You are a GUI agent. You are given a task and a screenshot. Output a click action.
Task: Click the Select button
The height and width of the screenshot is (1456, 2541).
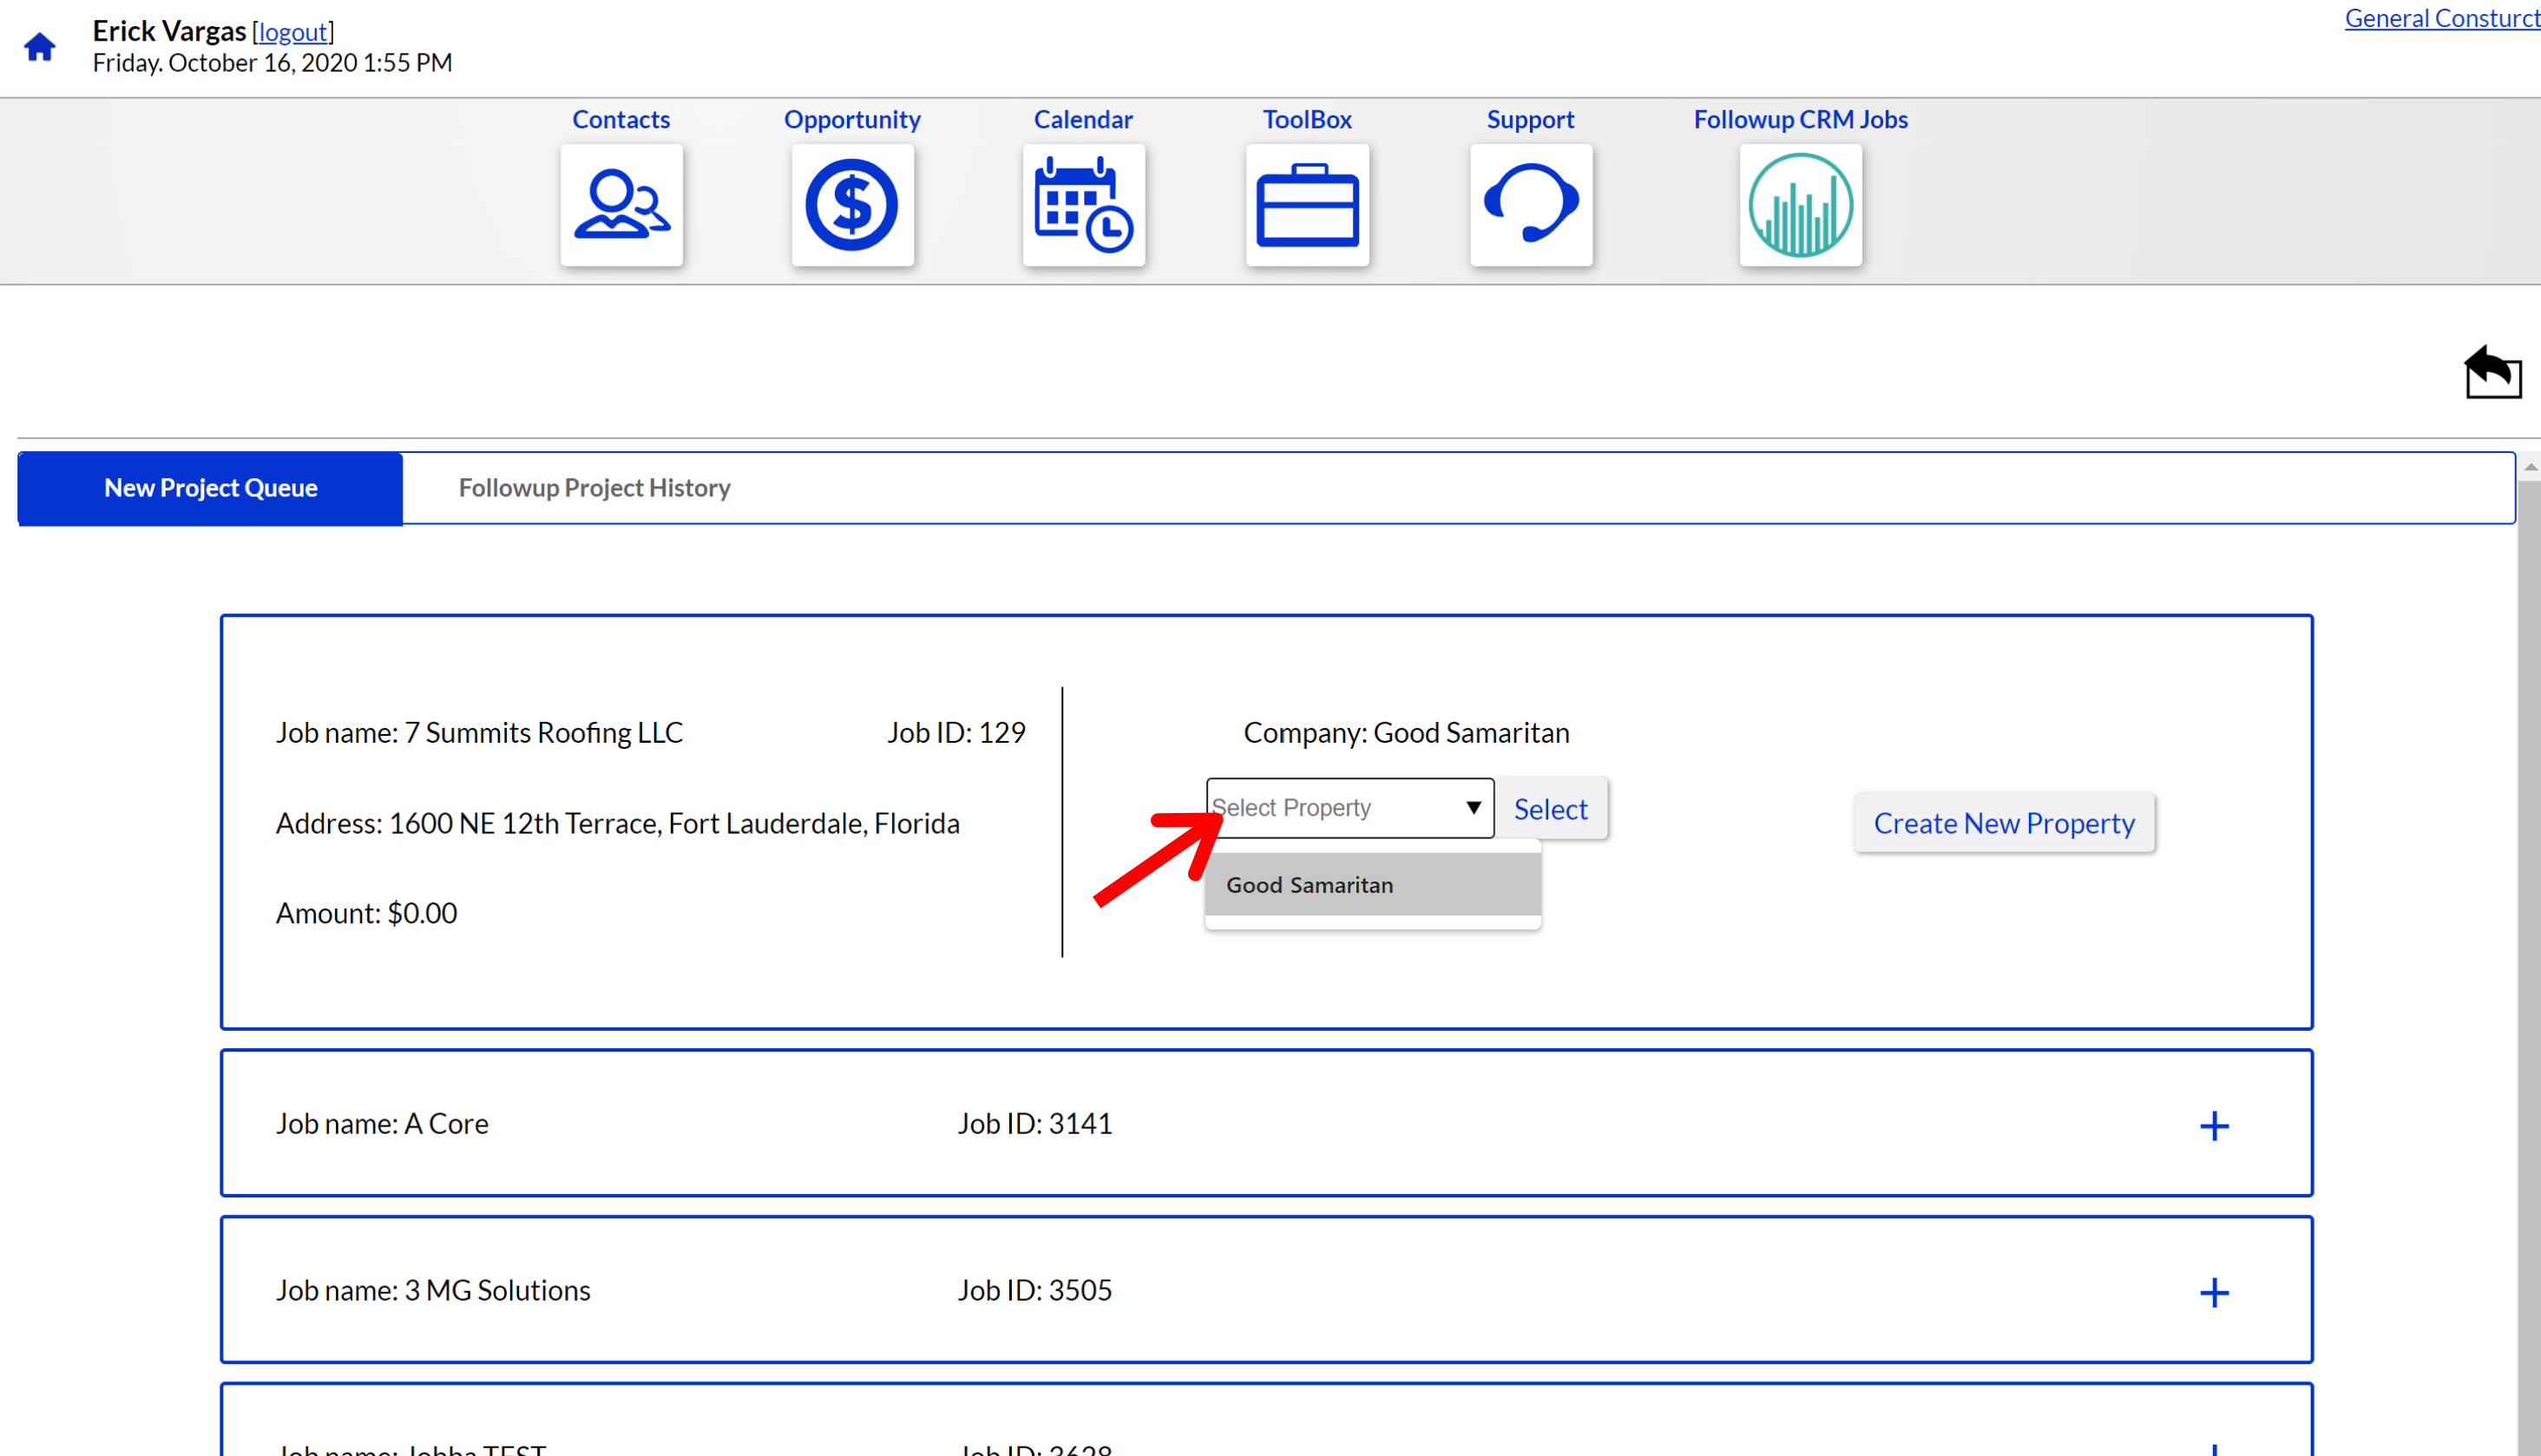[1550, 809]
